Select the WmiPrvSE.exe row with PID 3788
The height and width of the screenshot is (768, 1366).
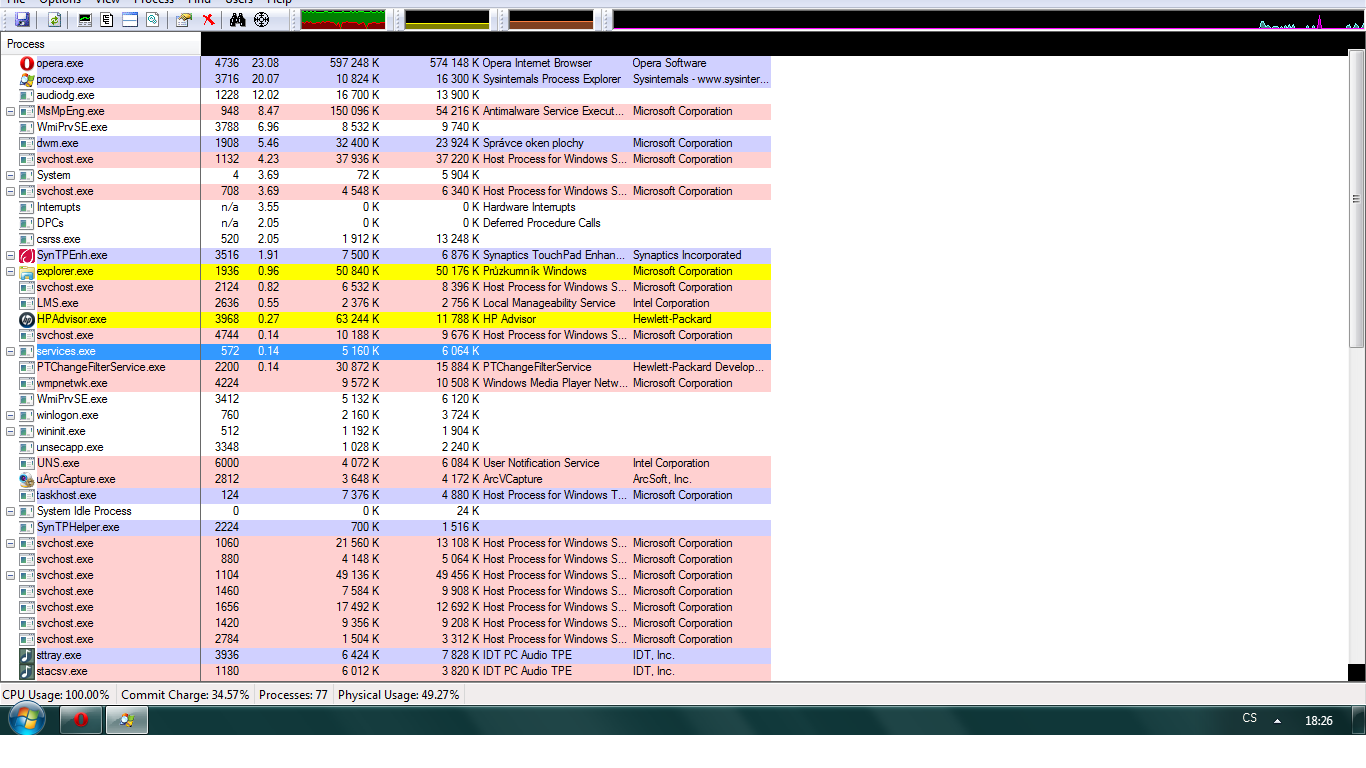[386, 127]
